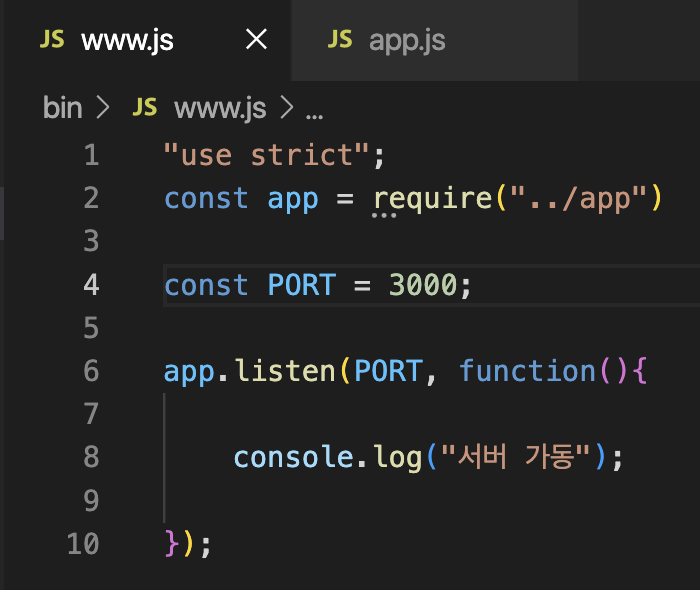700x590 pixels.
Task: Click the const keyword on line 2
Action: coord(206,198)
